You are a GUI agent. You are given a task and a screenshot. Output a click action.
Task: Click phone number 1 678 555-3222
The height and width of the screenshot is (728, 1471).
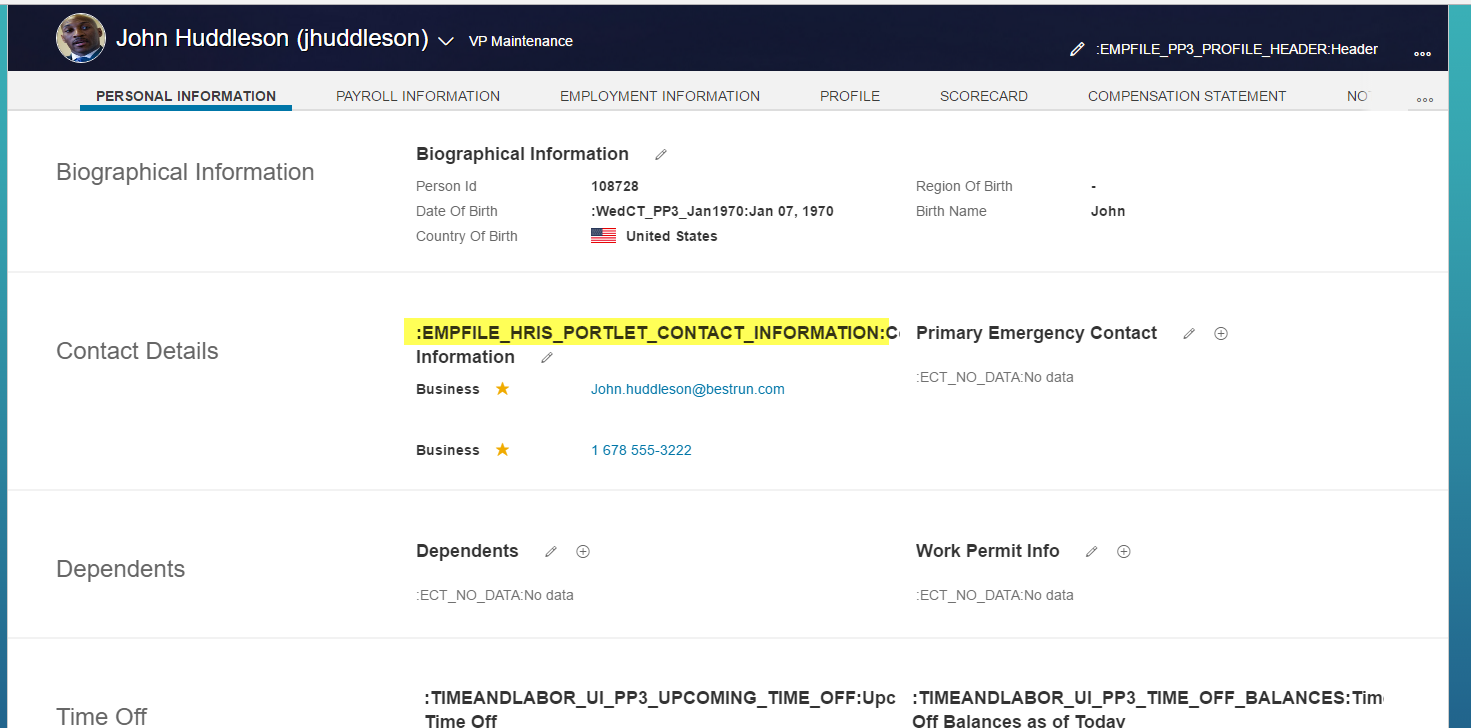pos(641,450)
